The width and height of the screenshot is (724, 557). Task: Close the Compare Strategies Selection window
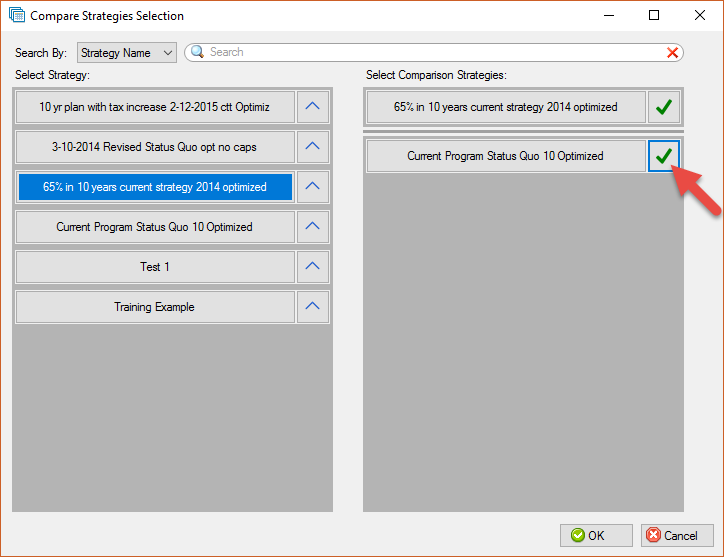700,15
